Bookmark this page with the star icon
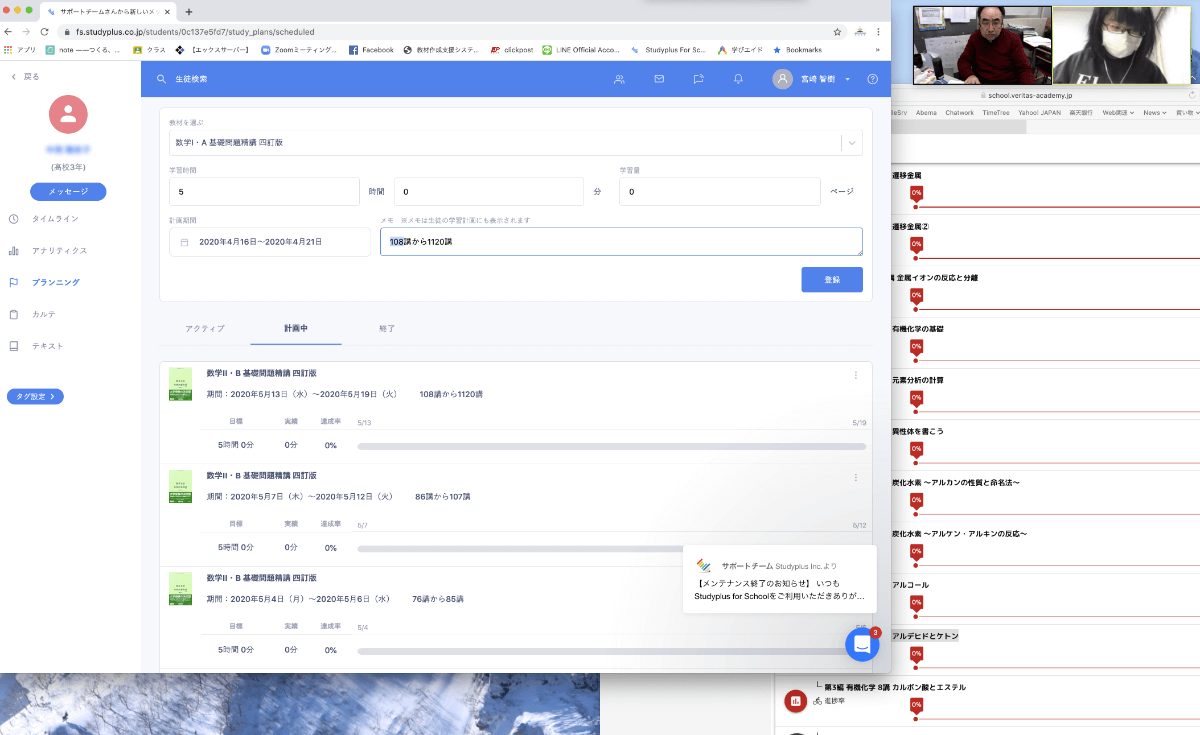Screen dimensions: 1200x735 tap(837, 32)
